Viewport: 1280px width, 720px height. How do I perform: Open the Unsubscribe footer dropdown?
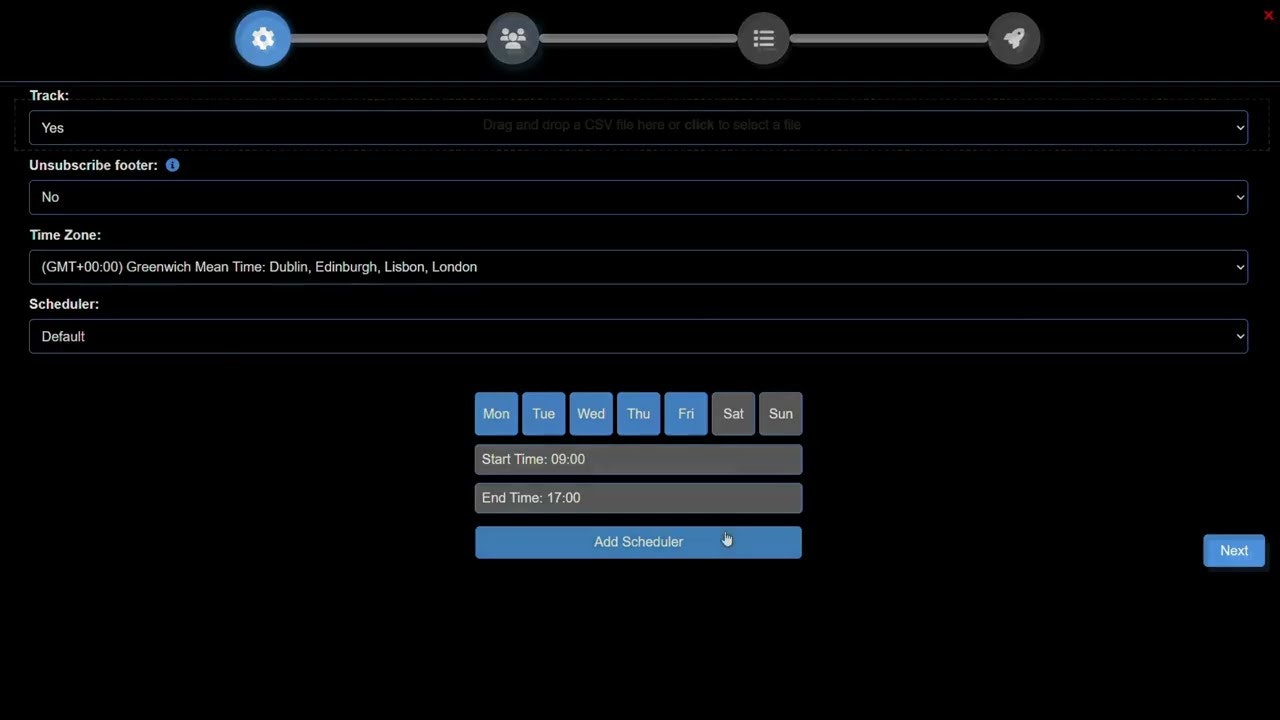pyautogui.click(x=639, y=197)
